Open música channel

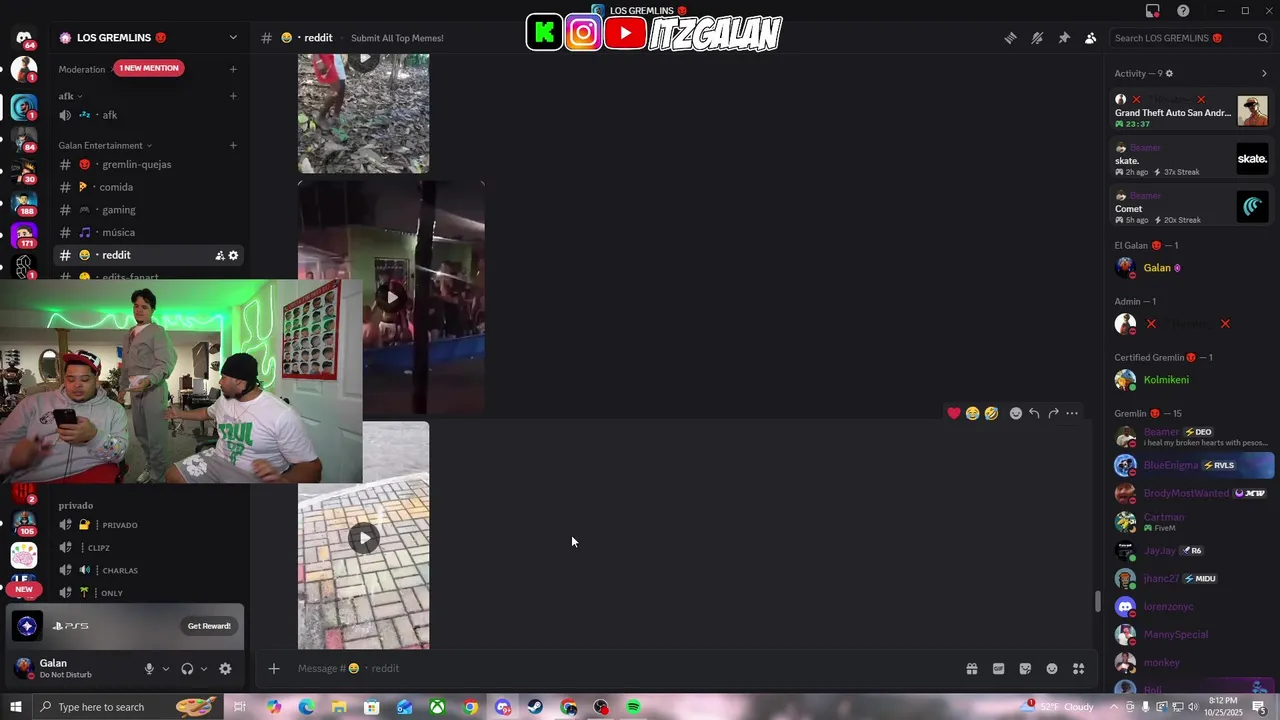(x=148, y=232)
